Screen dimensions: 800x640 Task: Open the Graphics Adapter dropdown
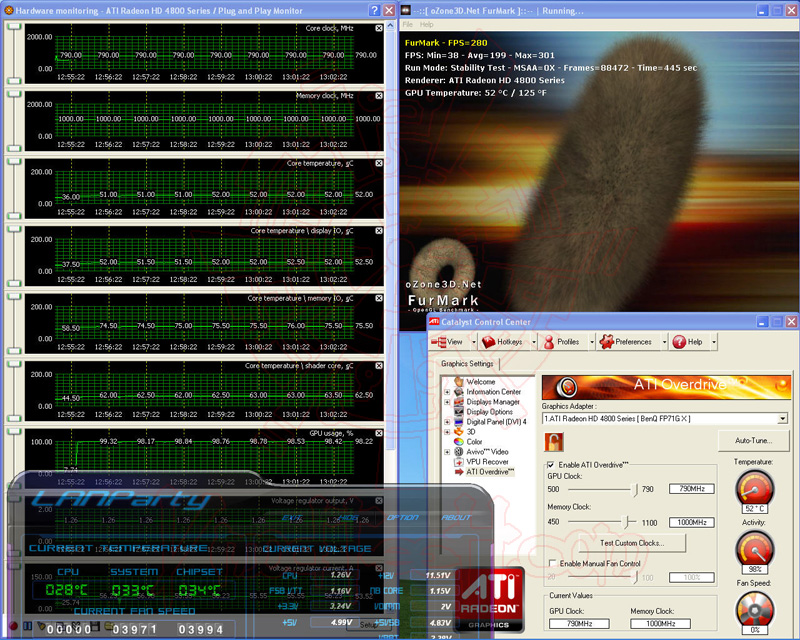click(x=782, y=419)
